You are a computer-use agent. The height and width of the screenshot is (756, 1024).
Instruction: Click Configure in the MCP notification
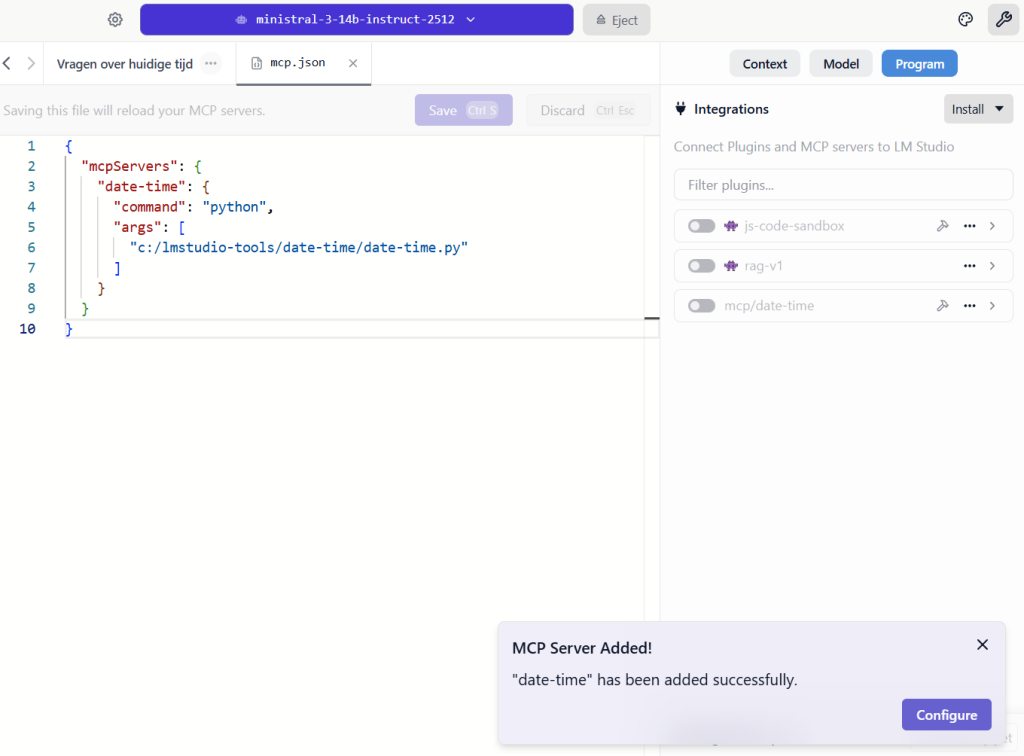point(946,715)
